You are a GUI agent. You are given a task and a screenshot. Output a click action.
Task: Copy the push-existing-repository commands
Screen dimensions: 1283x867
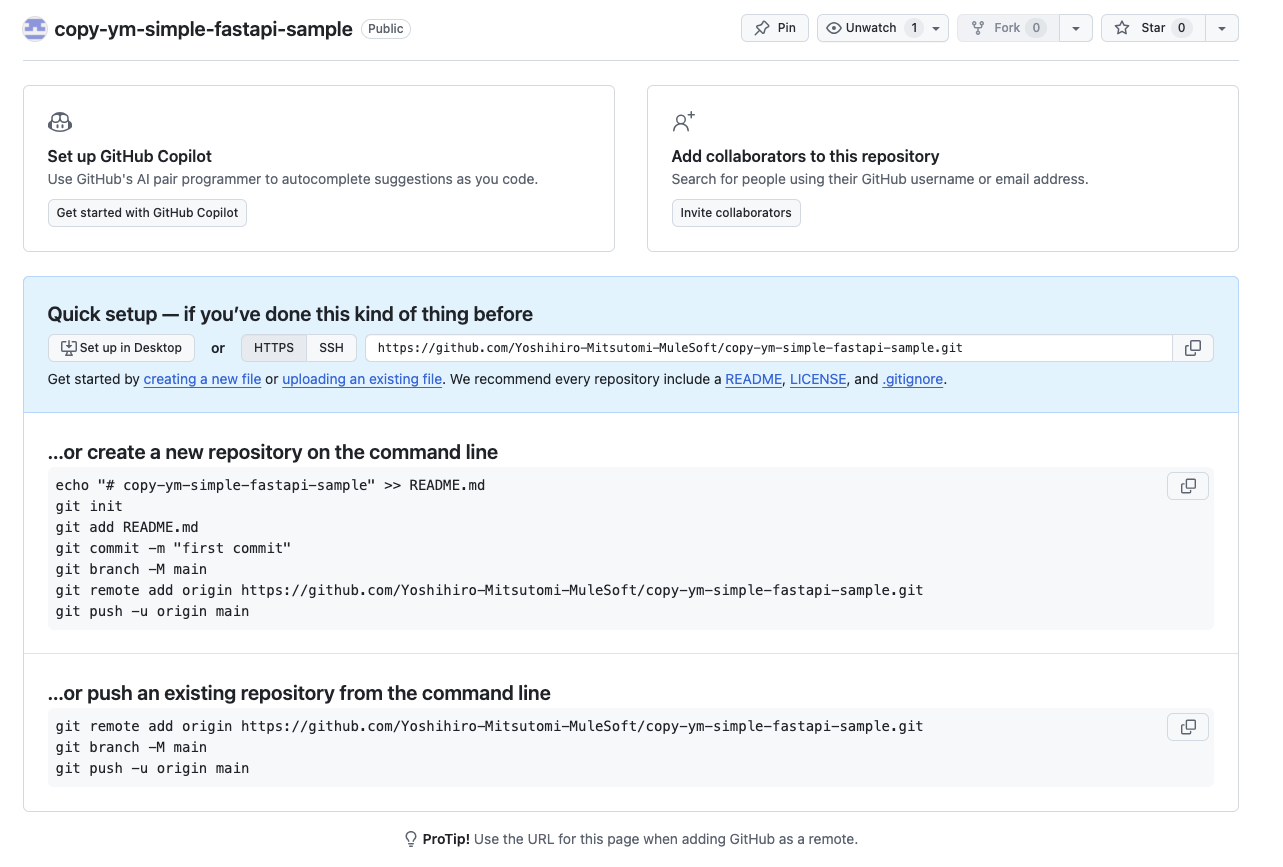(1187, 727)
